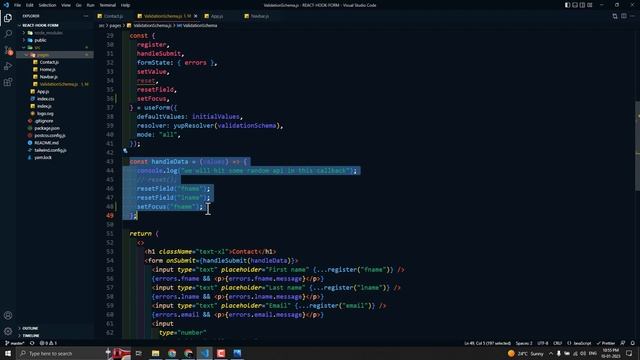Open the Windows Start menu
This screenshot has height=360, width=640.
tap(8, 353)
